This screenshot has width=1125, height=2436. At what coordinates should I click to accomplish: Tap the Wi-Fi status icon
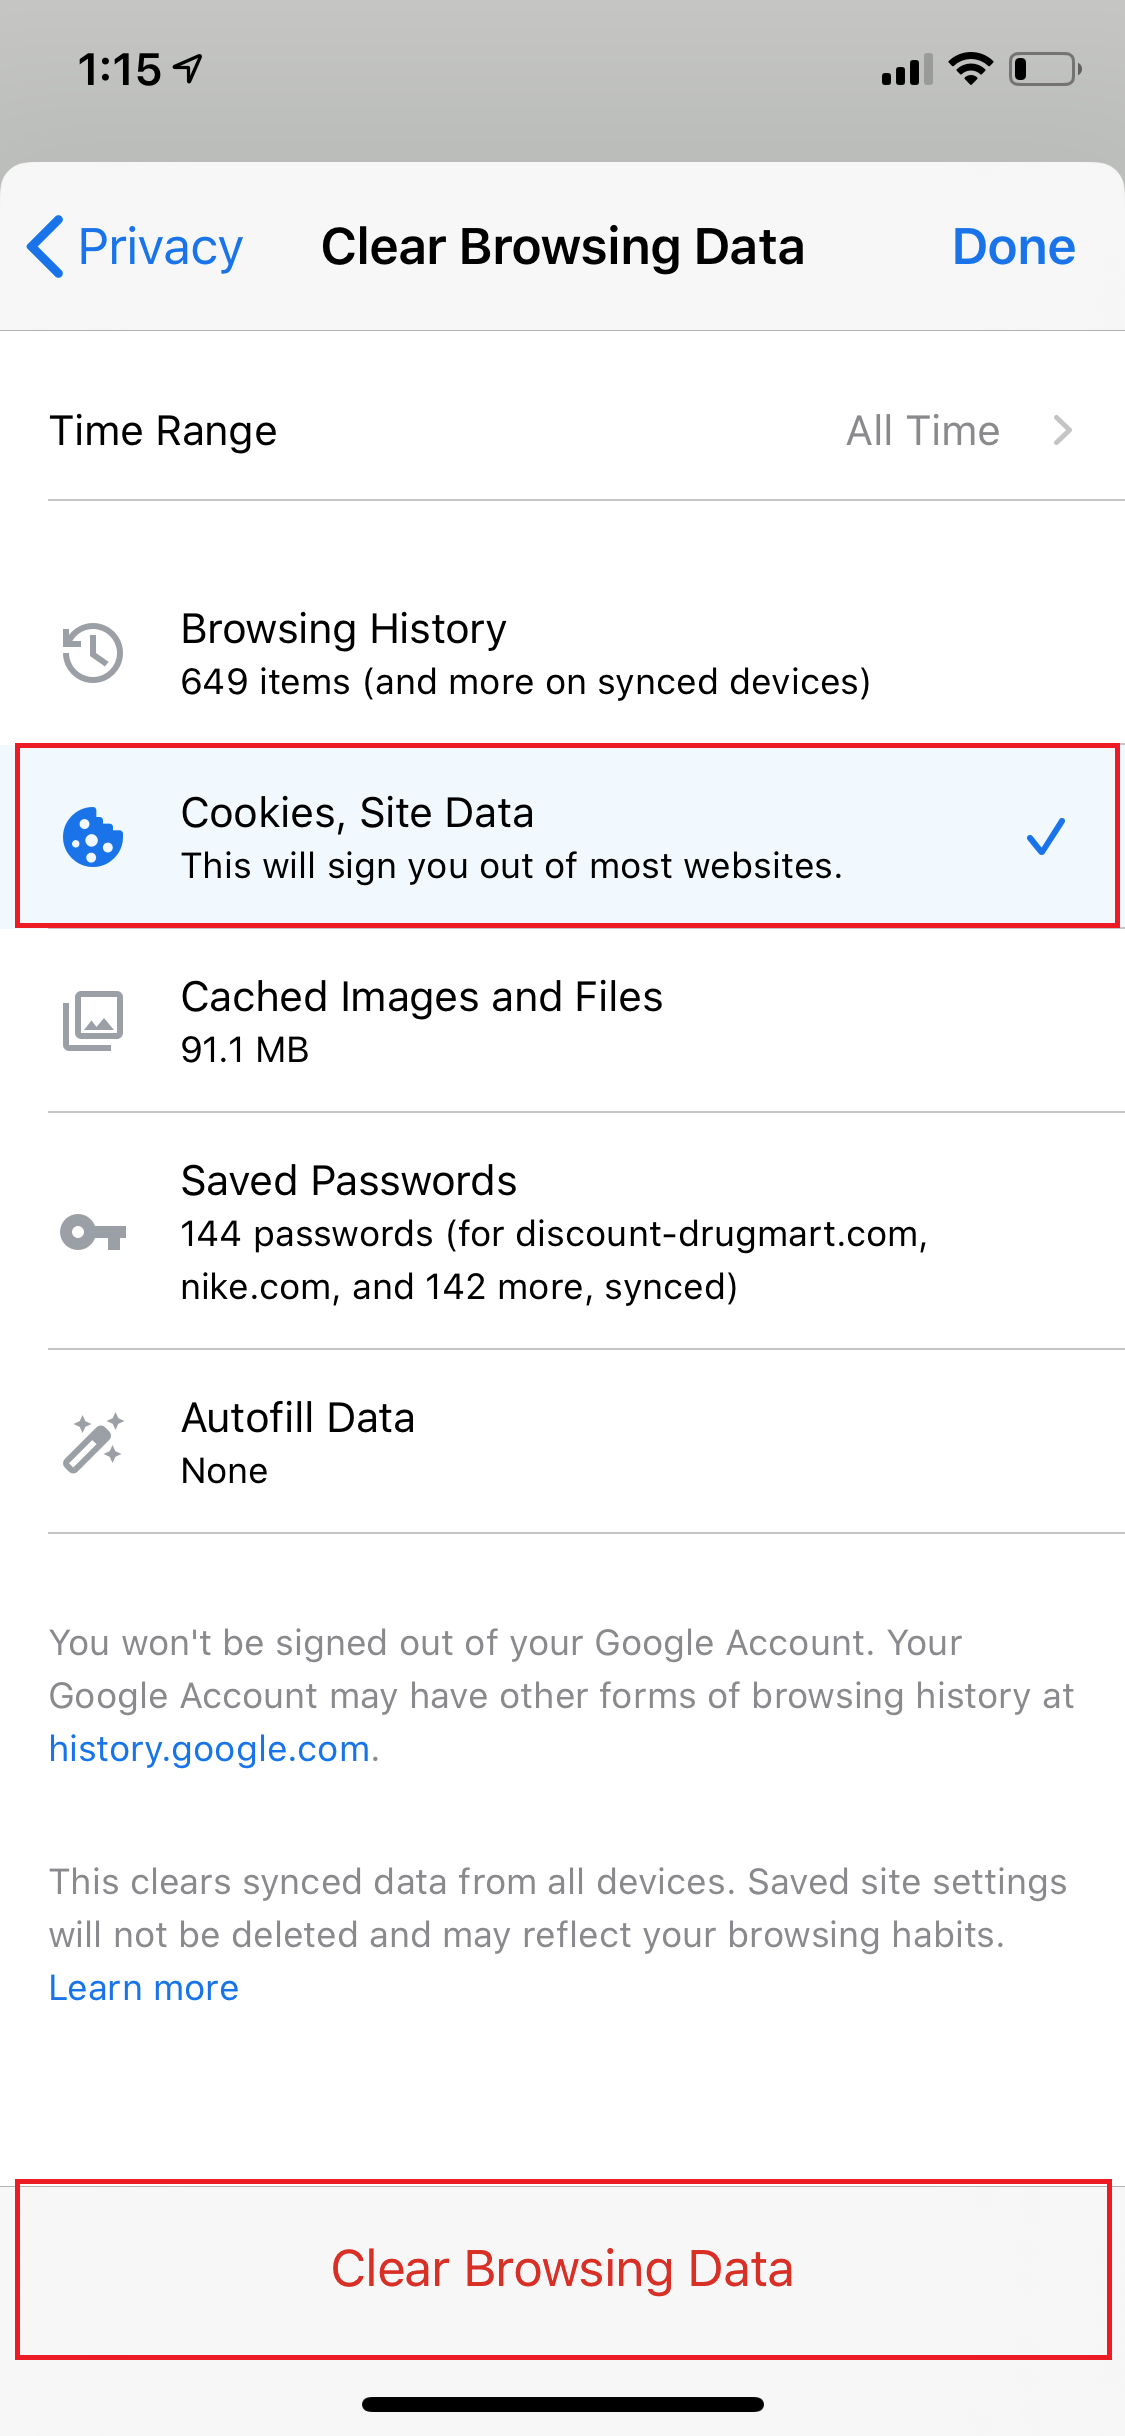(x=970, y=69)
